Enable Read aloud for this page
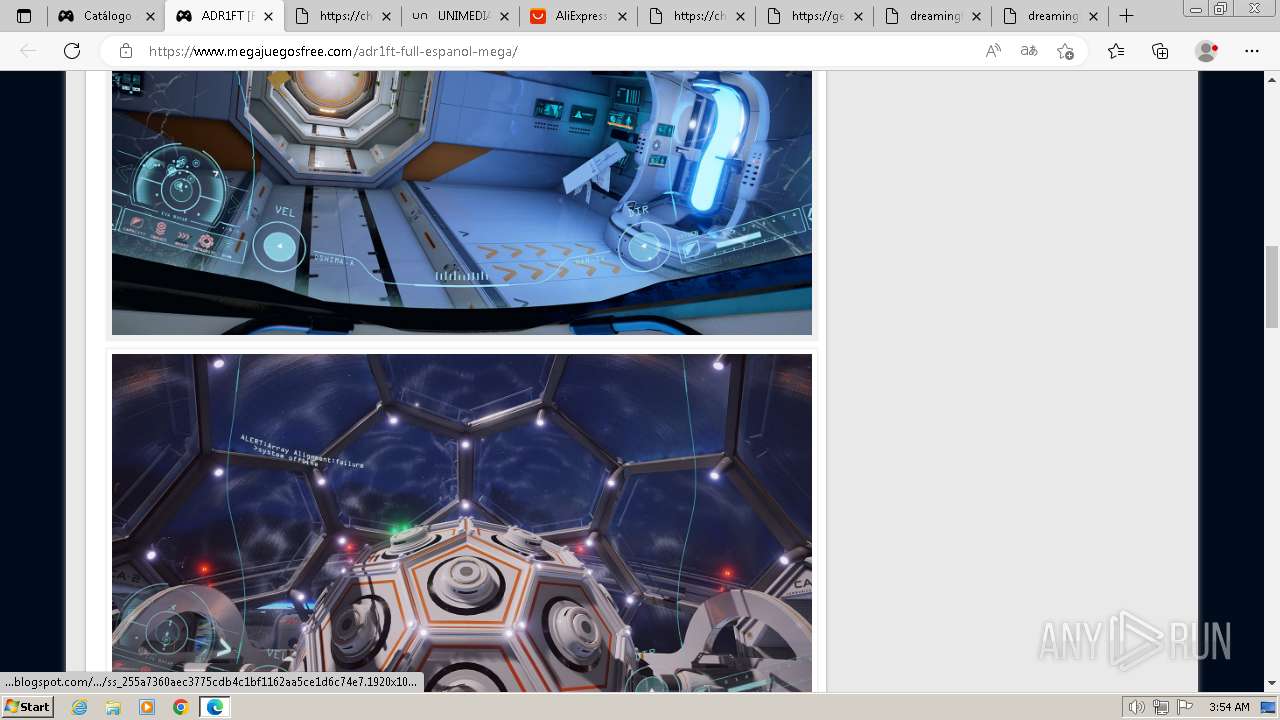The height and width of the screenshot is (720, 1280). coord(993,51)
